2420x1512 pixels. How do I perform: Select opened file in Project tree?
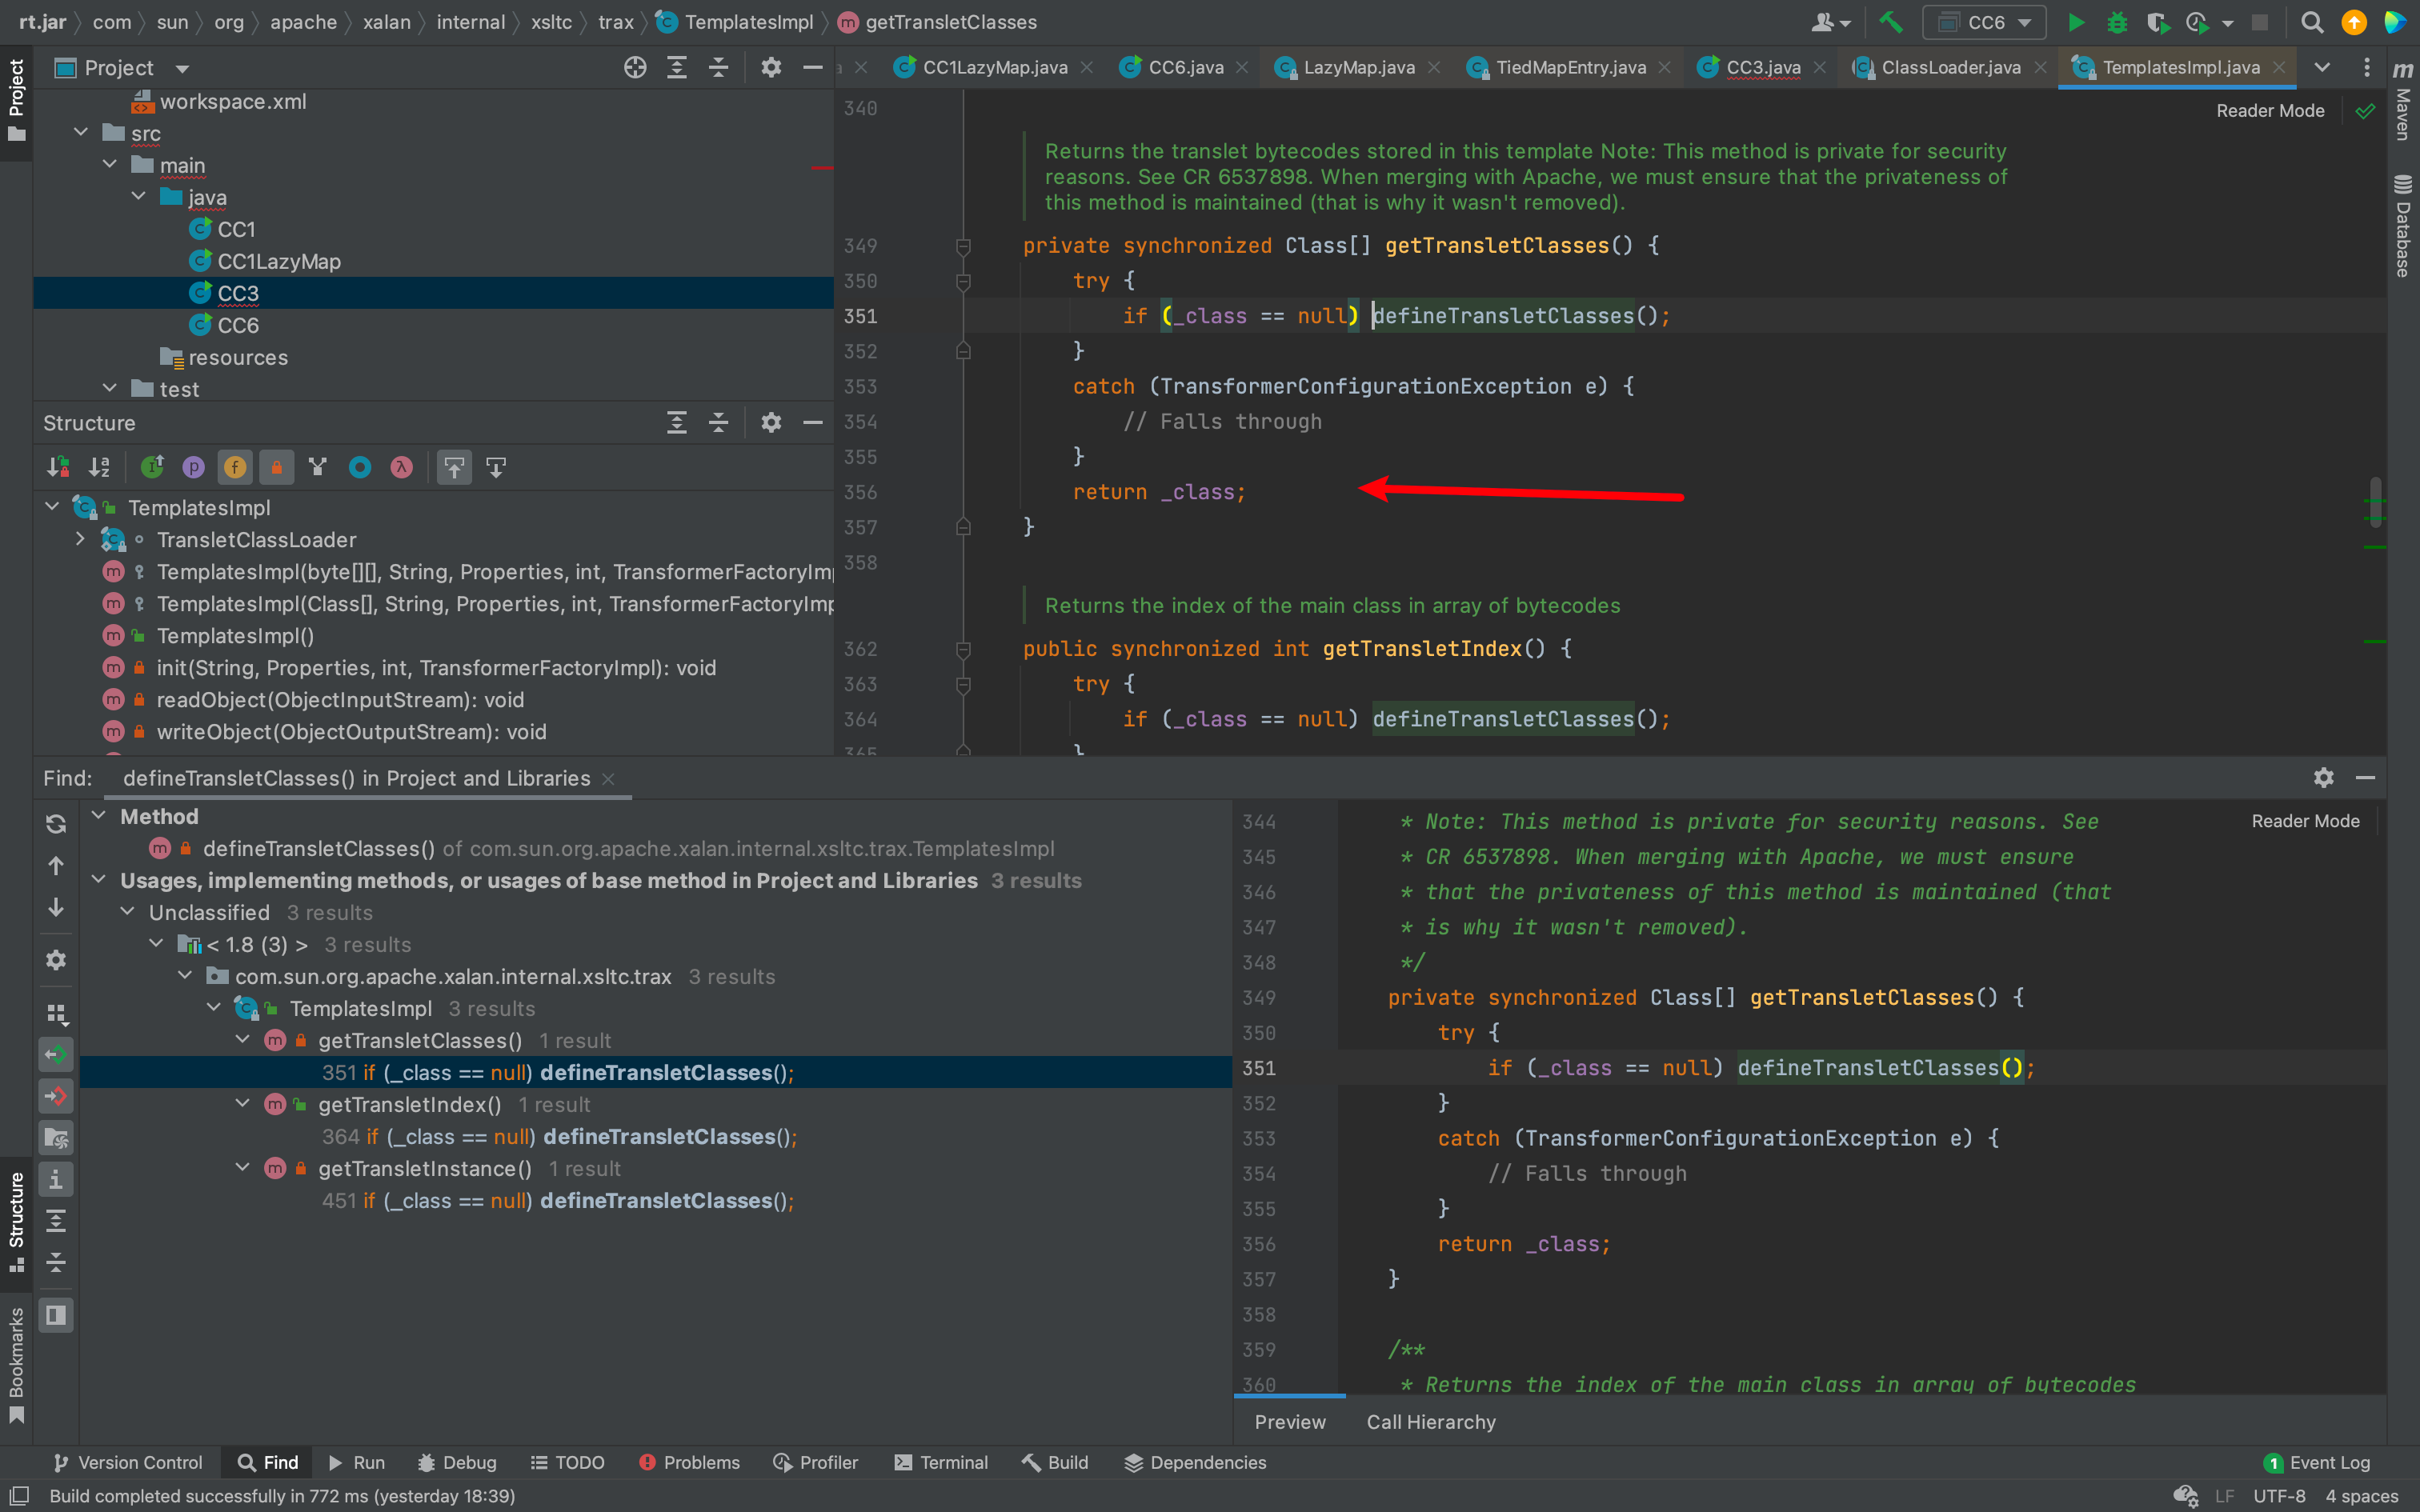click(635, 67)
